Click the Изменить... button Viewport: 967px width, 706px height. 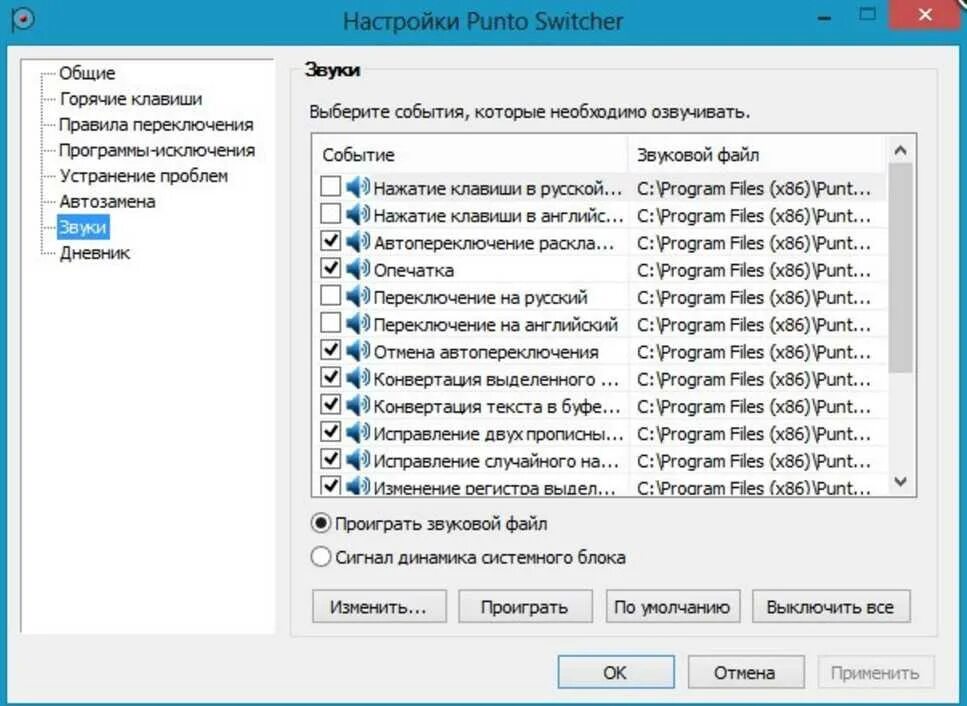click(x=379, y=607)
